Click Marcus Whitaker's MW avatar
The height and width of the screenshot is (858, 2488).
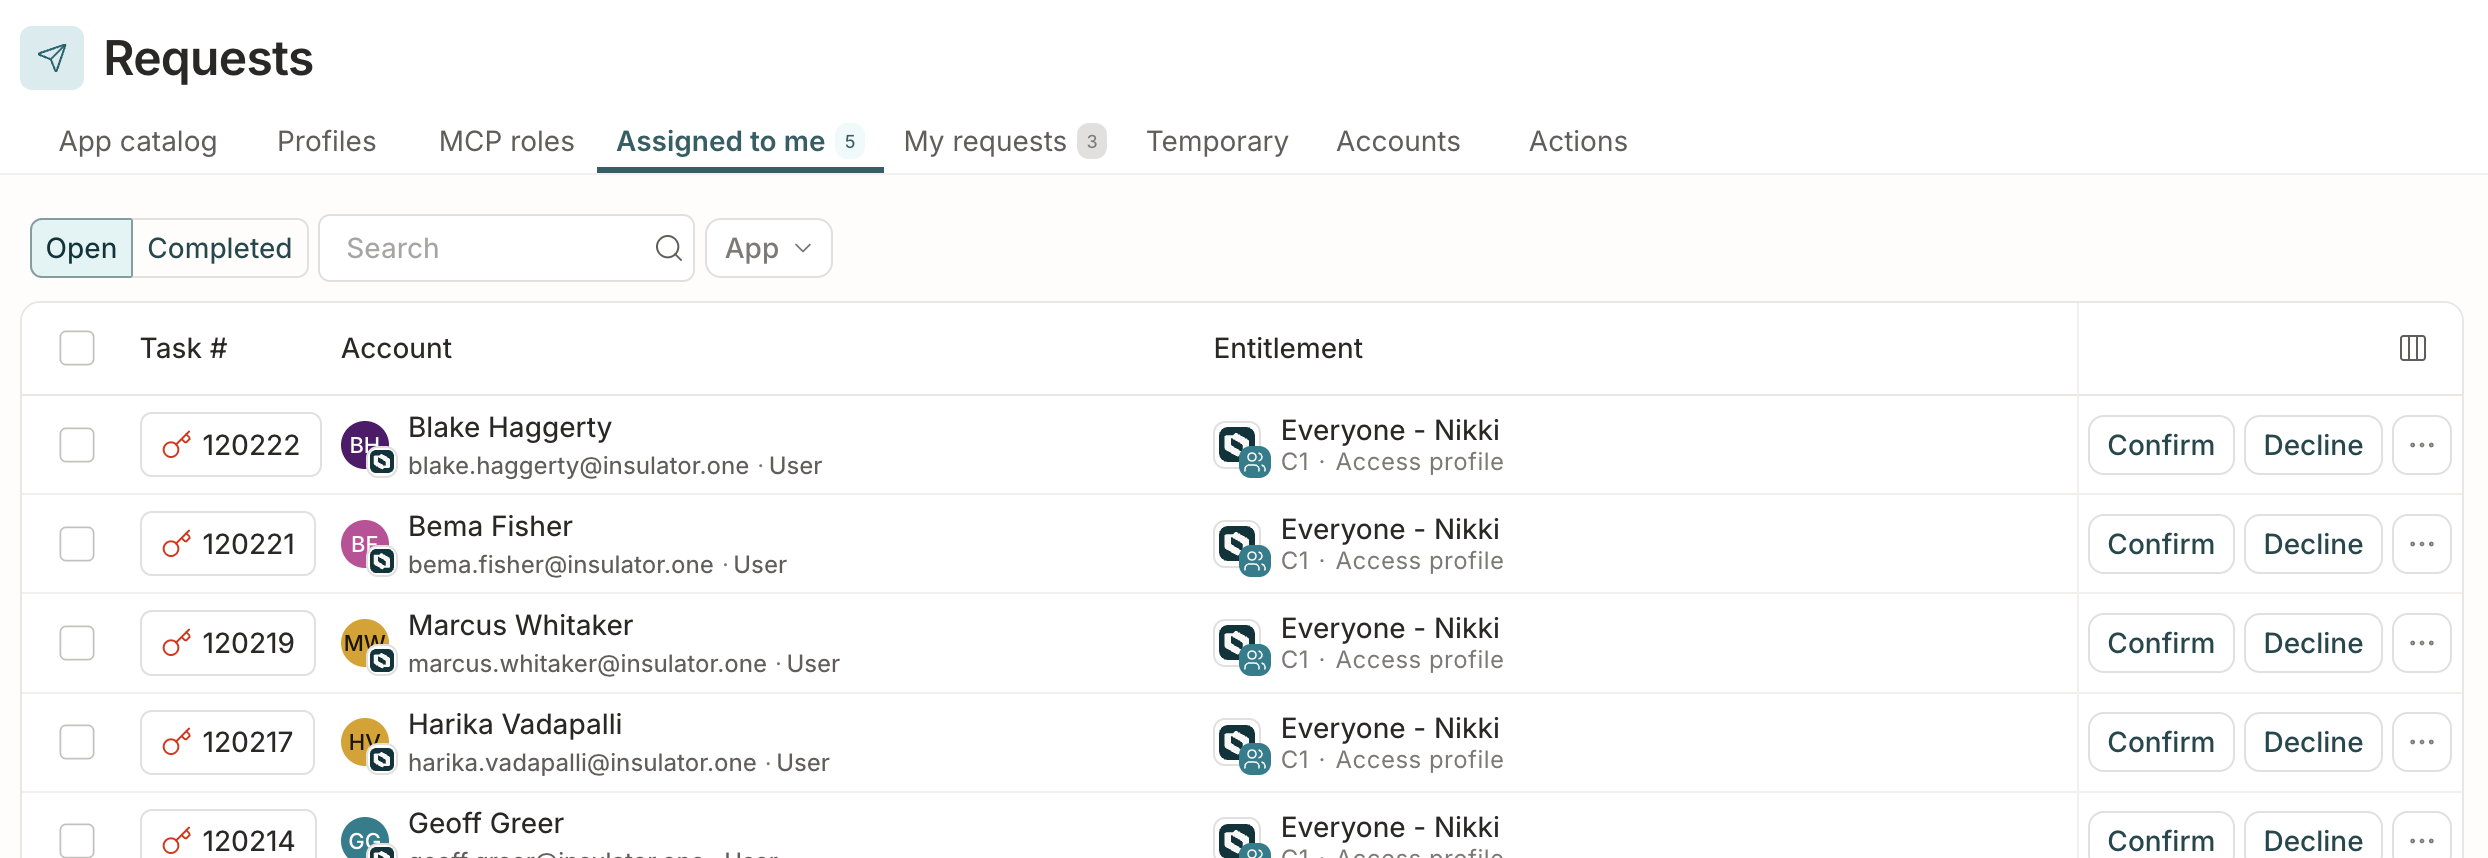[366, 644]
